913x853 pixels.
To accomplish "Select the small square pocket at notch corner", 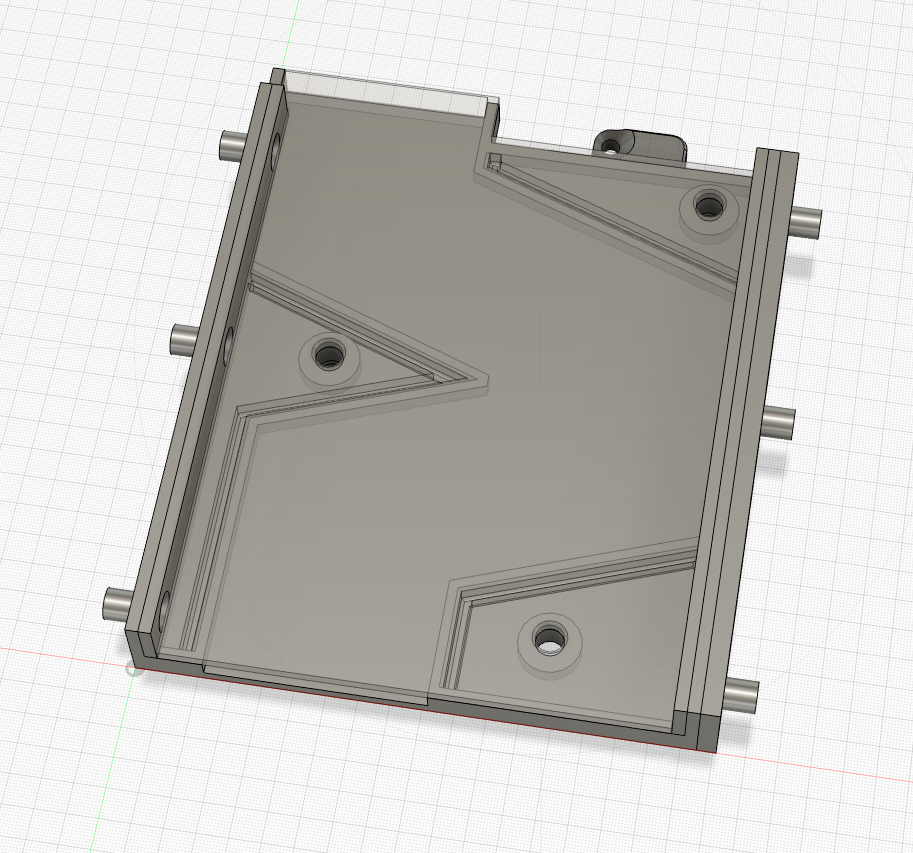I will click(x=494, y=160).
